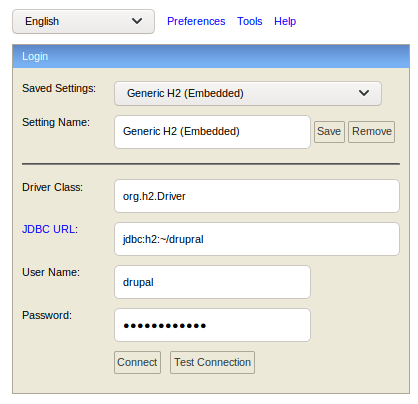Click the Save button
The width and height of the screenshot is (418, 404).
329,132
